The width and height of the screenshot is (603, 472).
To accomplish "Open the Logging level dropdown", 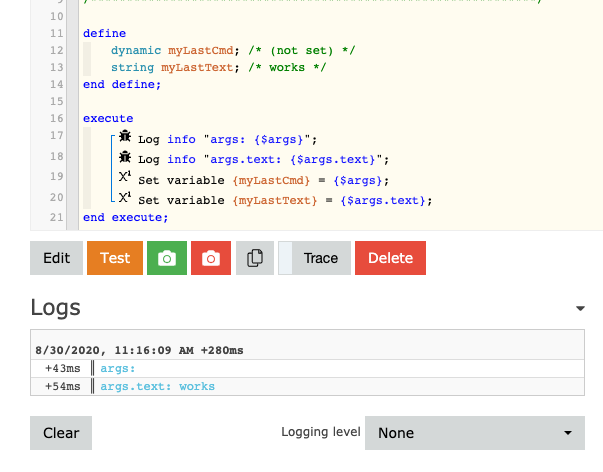I will (x=475, y=433).
